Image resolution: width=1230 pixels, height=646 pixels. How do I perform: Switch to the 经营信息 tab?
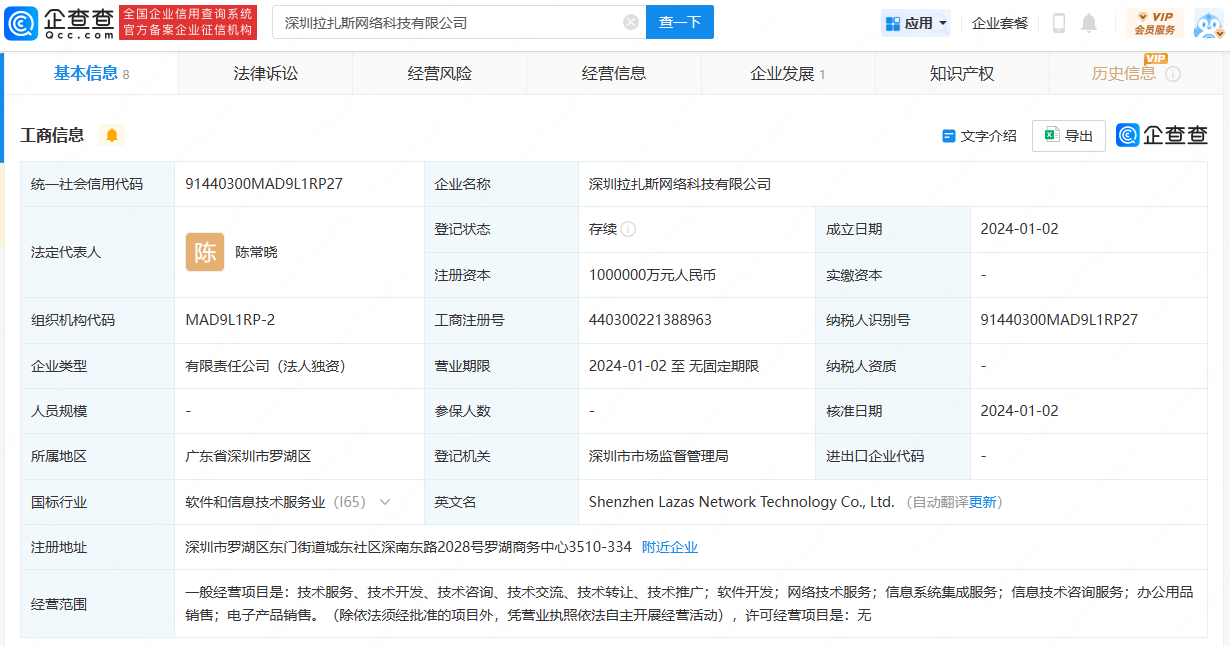click(x=614, y=73)
